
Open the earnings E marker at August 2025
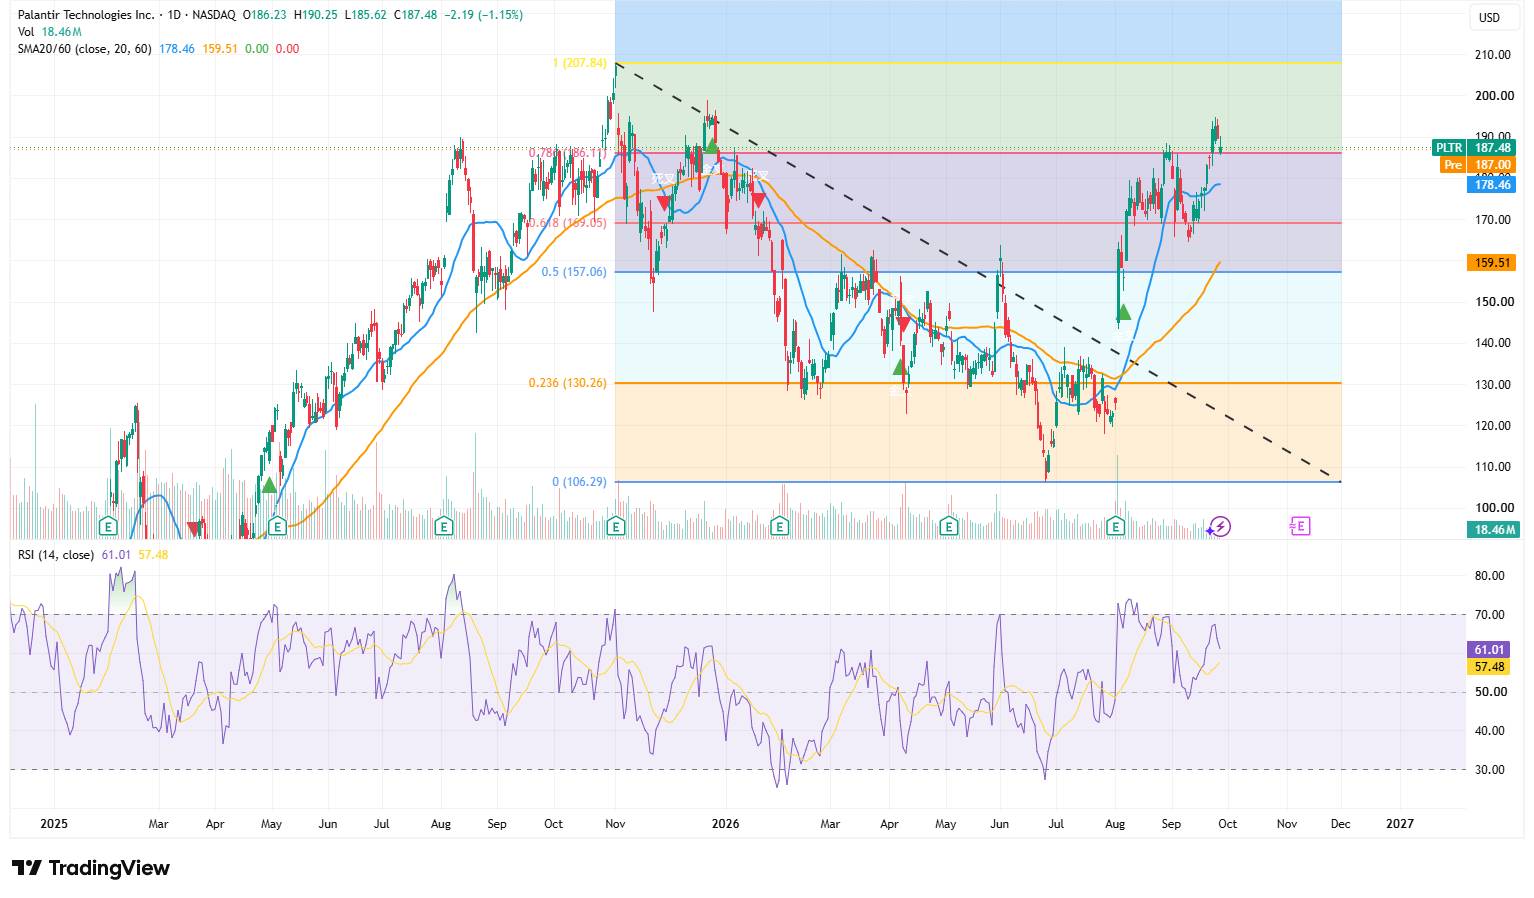tap(444, 526)
